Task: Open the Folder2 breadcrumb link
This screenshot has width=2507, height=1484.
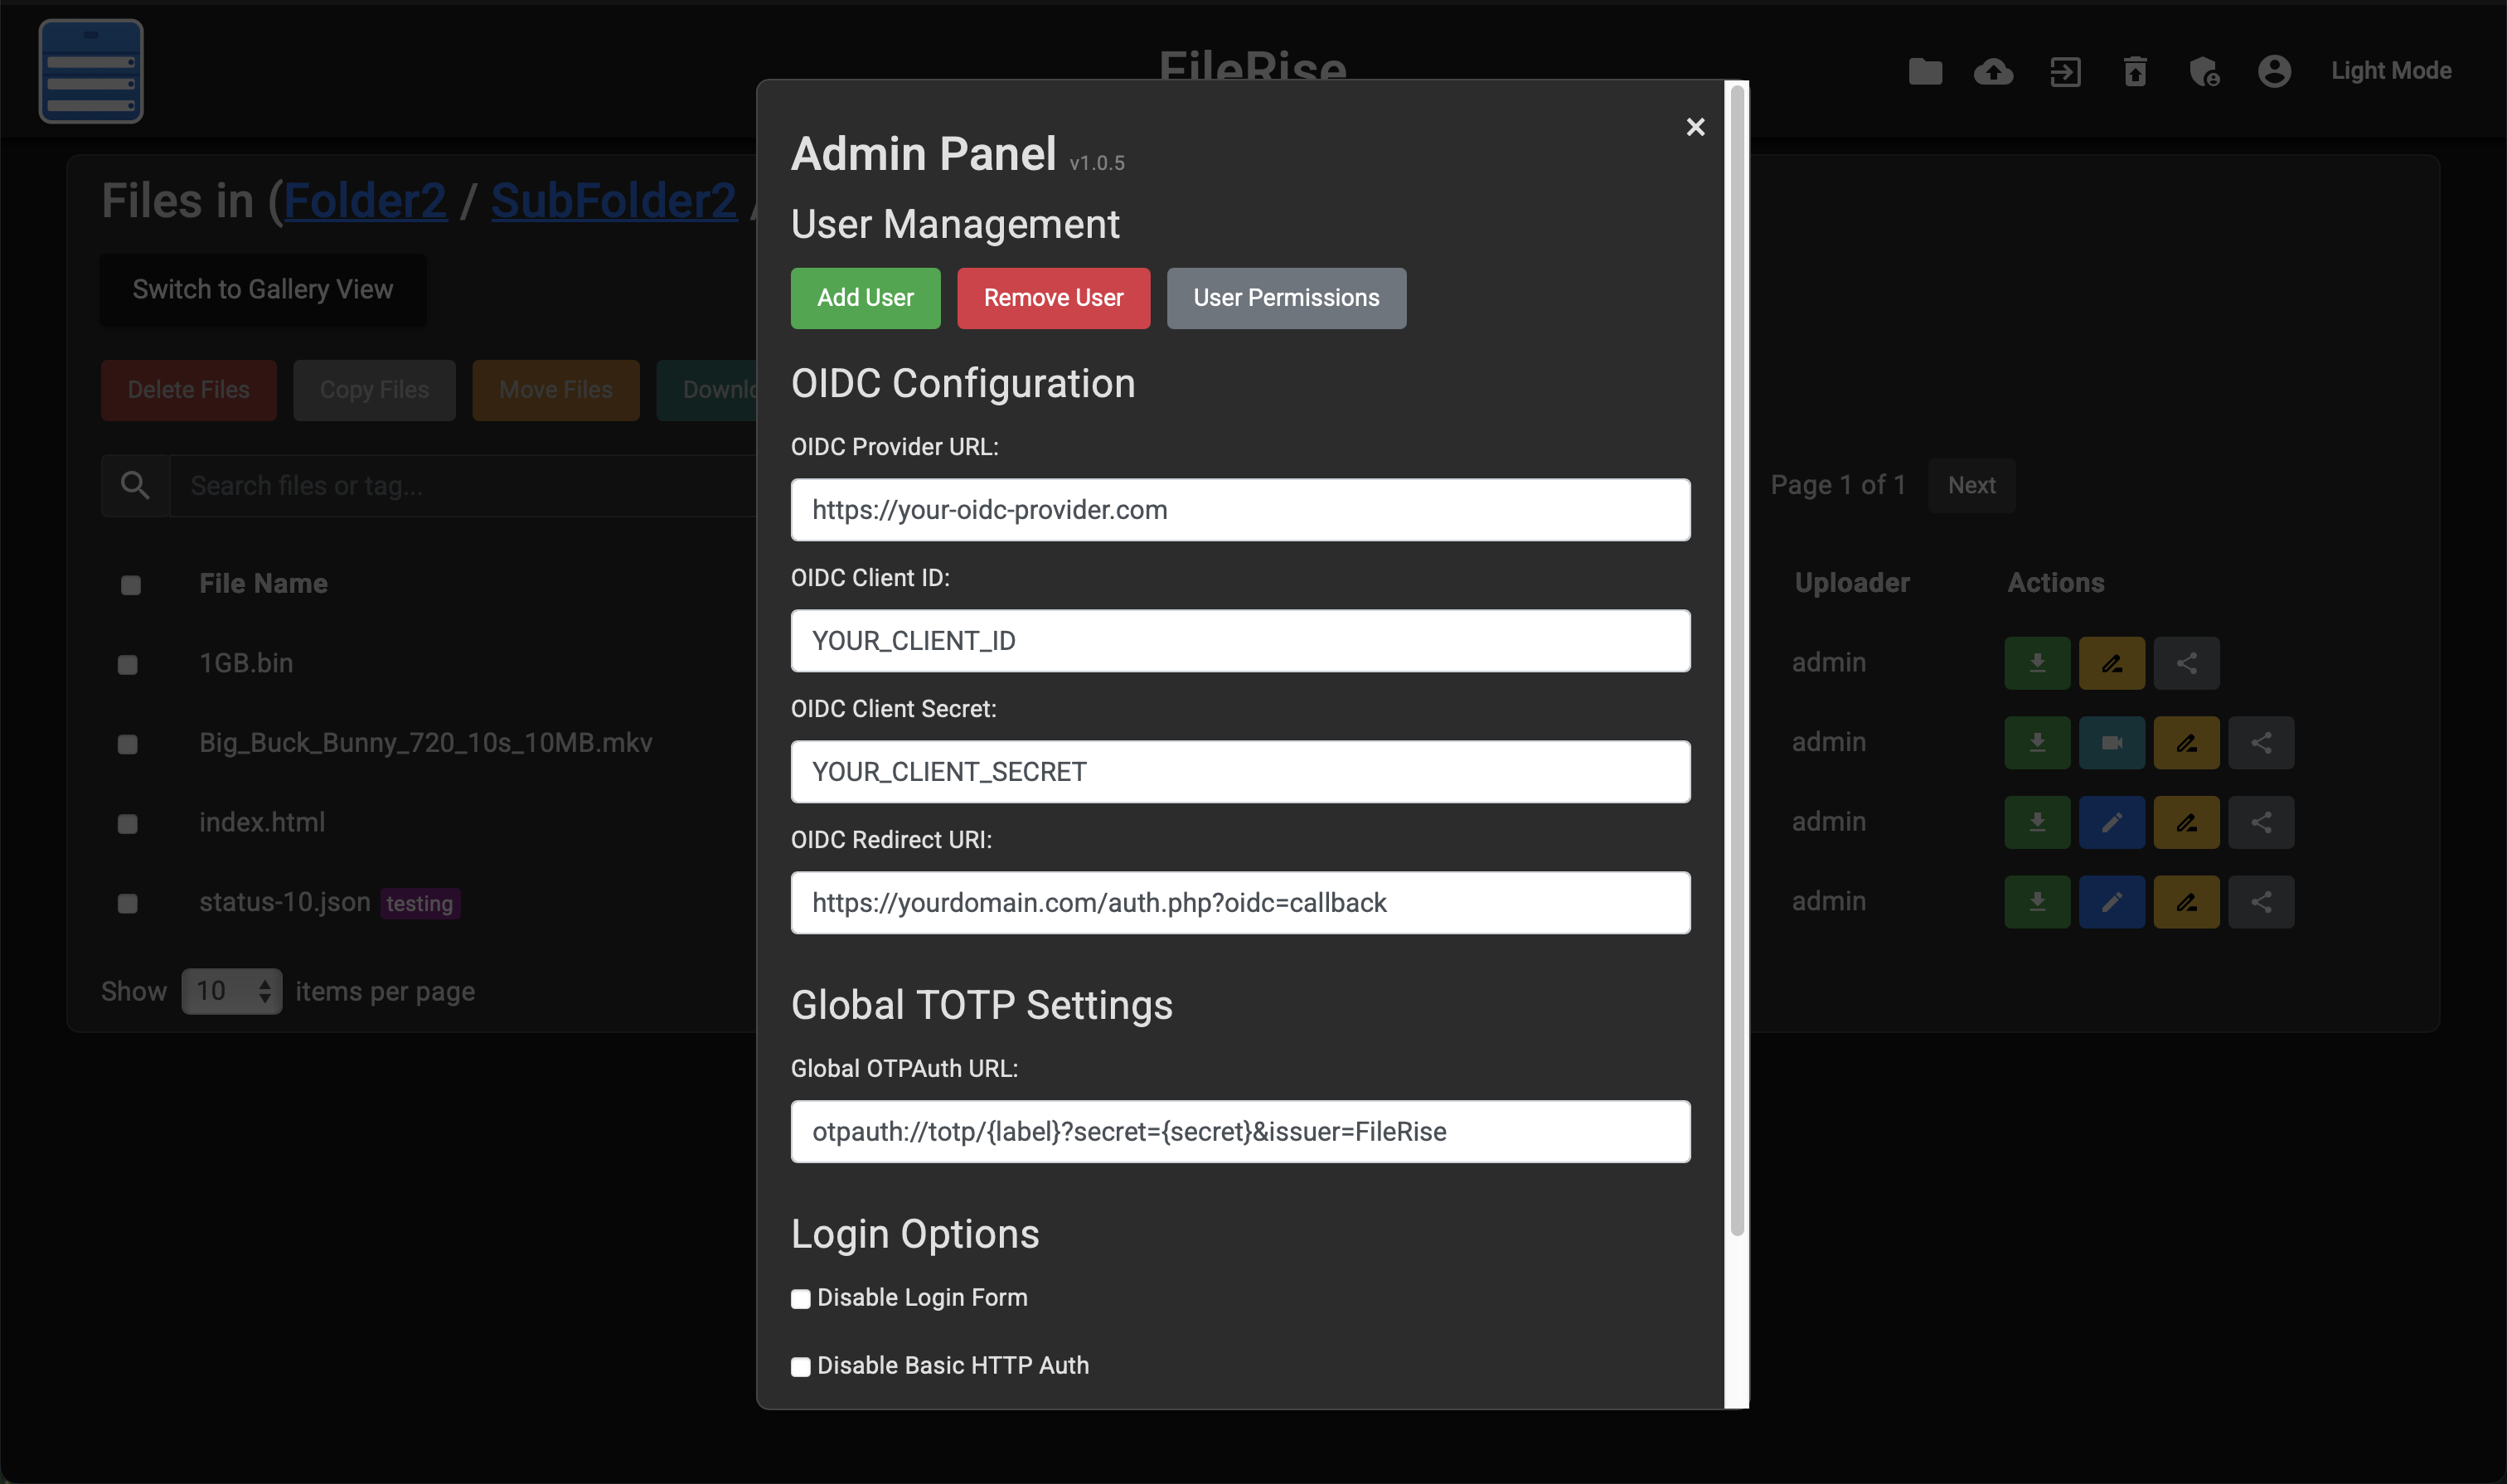Action: point(365,200)
